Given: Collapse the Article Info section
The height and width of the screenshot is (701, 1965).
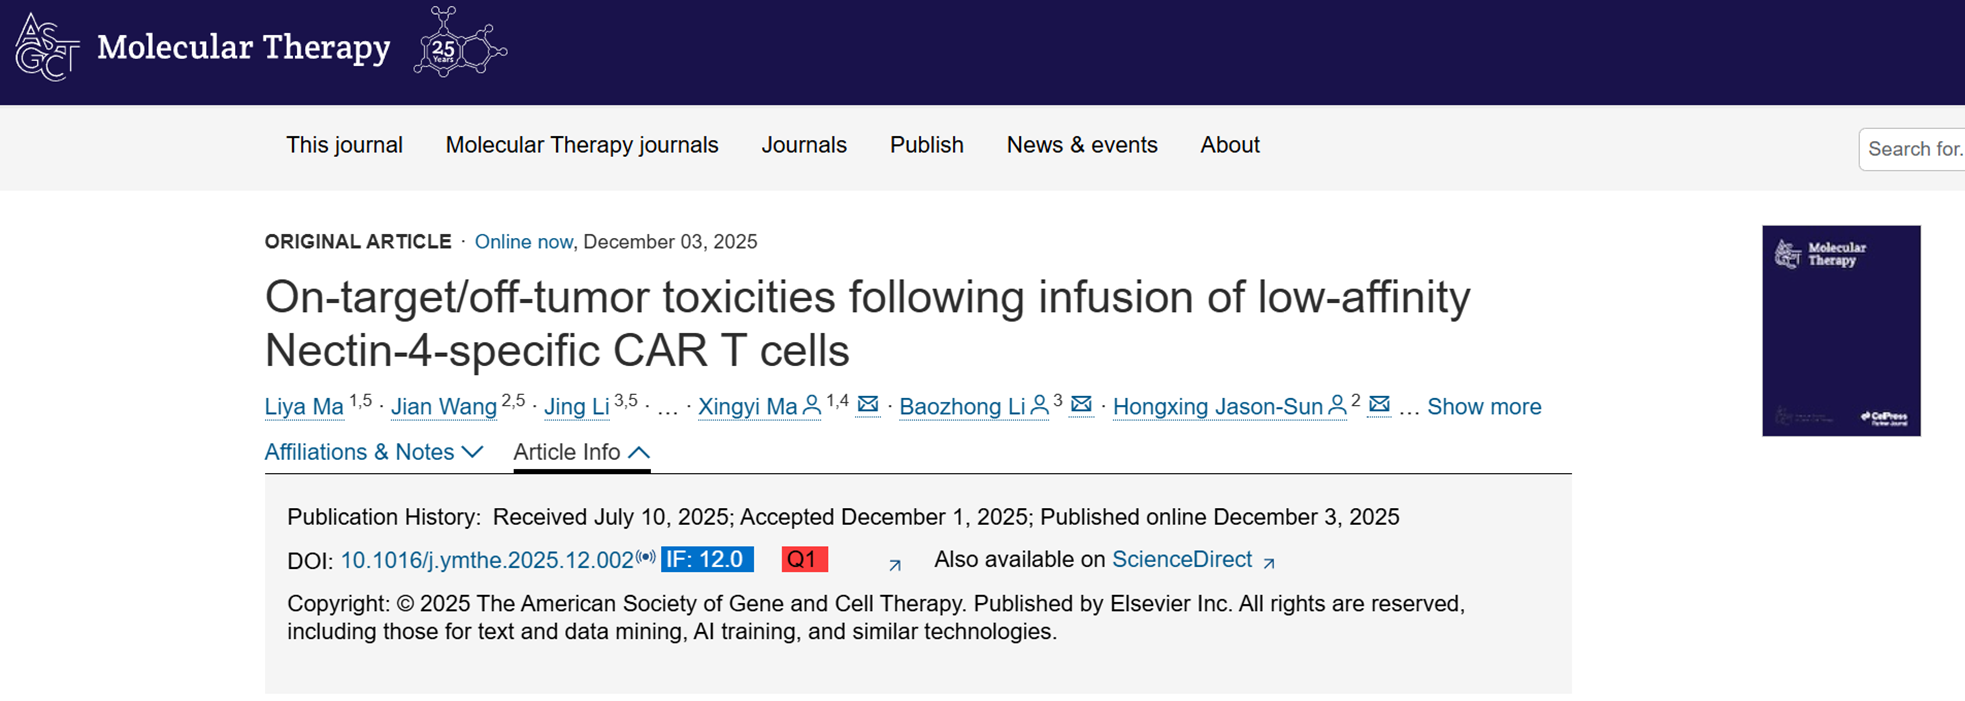Looking at the screenshot, I should 581,452.
